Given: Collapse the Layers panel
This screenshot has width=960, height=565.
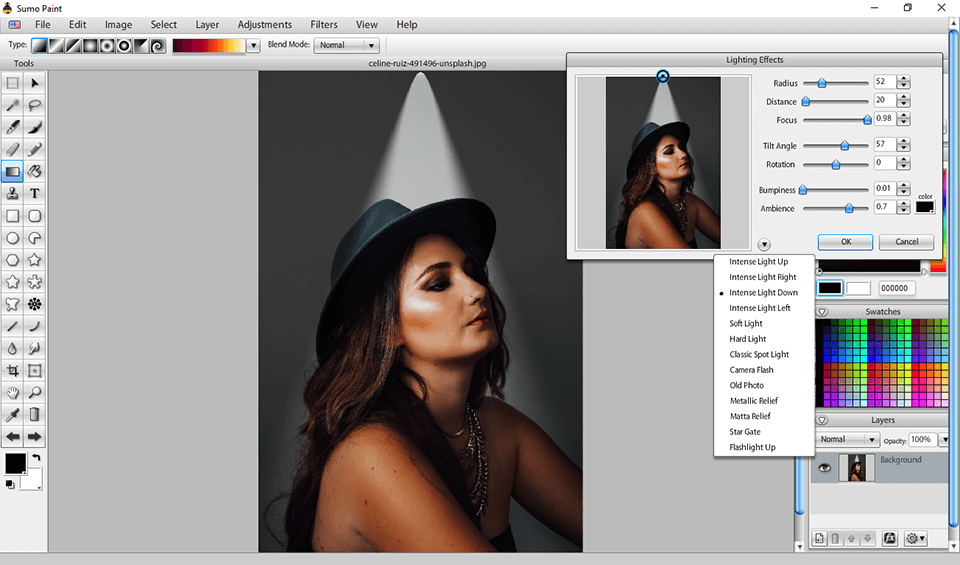Looking at the screenshot, I should point(822,421).
